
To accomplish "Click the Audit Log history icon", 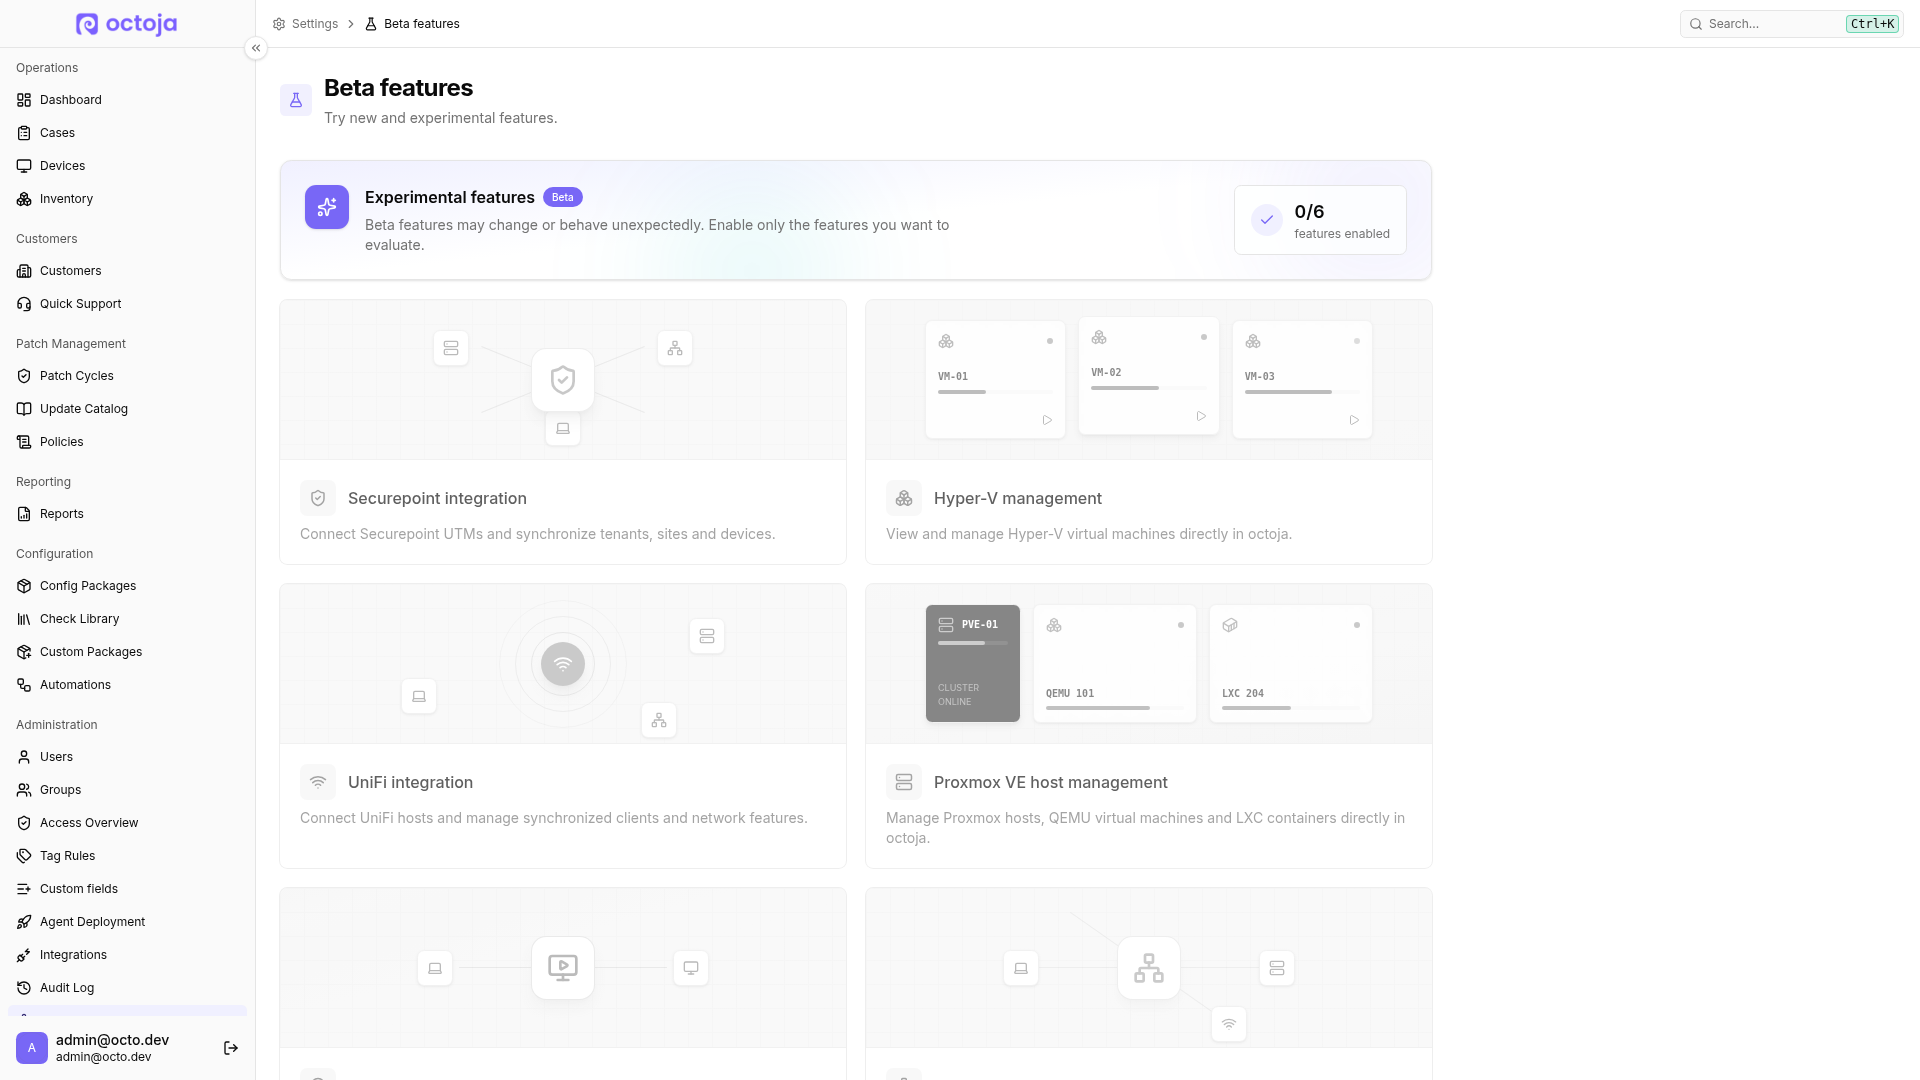I will (24, 988).
